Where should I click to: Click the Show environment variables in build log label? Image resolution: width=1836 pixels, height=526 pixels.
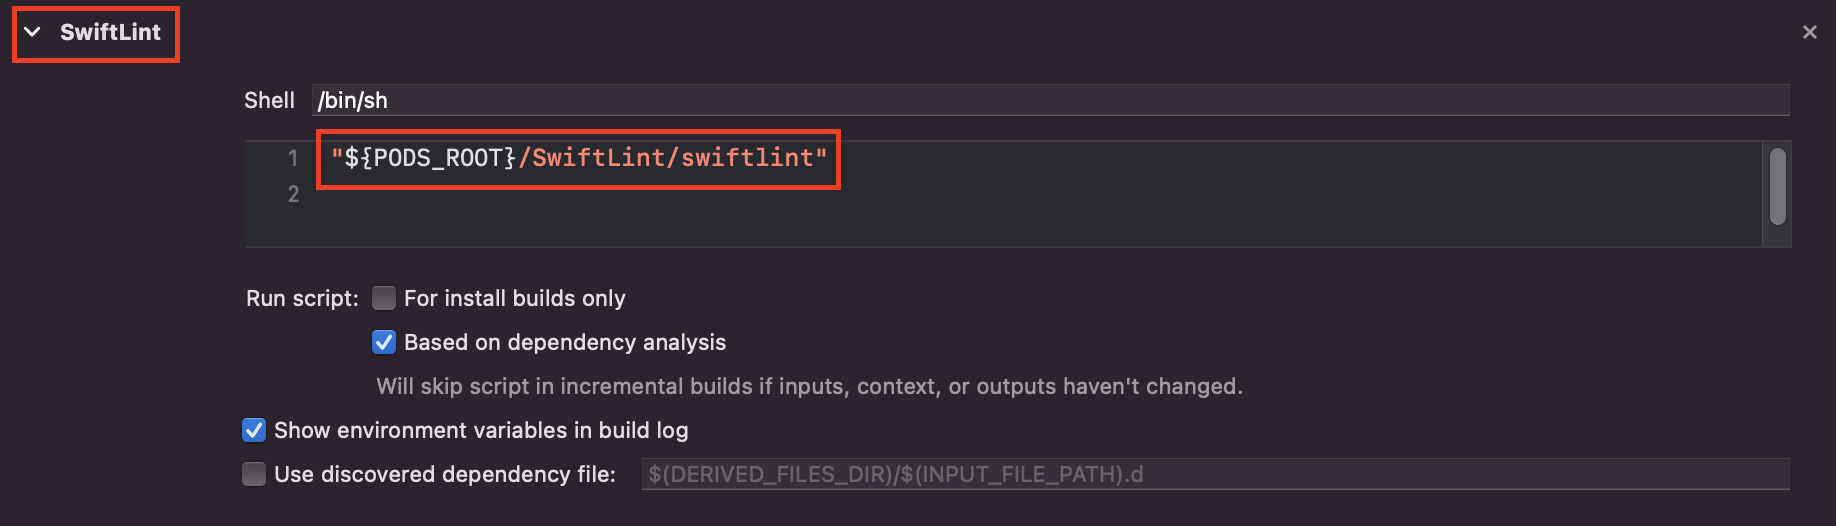(481, 430)
